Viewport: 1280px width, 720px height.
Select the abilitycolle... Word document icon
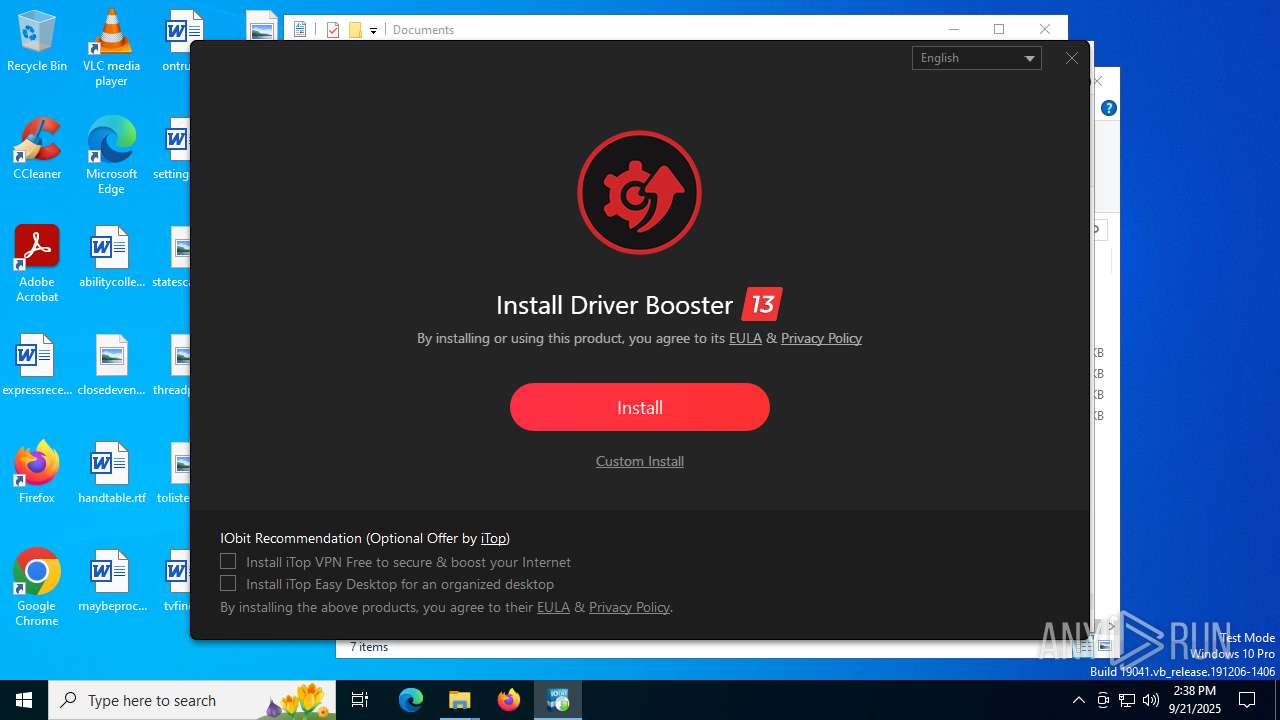(111, 258)
